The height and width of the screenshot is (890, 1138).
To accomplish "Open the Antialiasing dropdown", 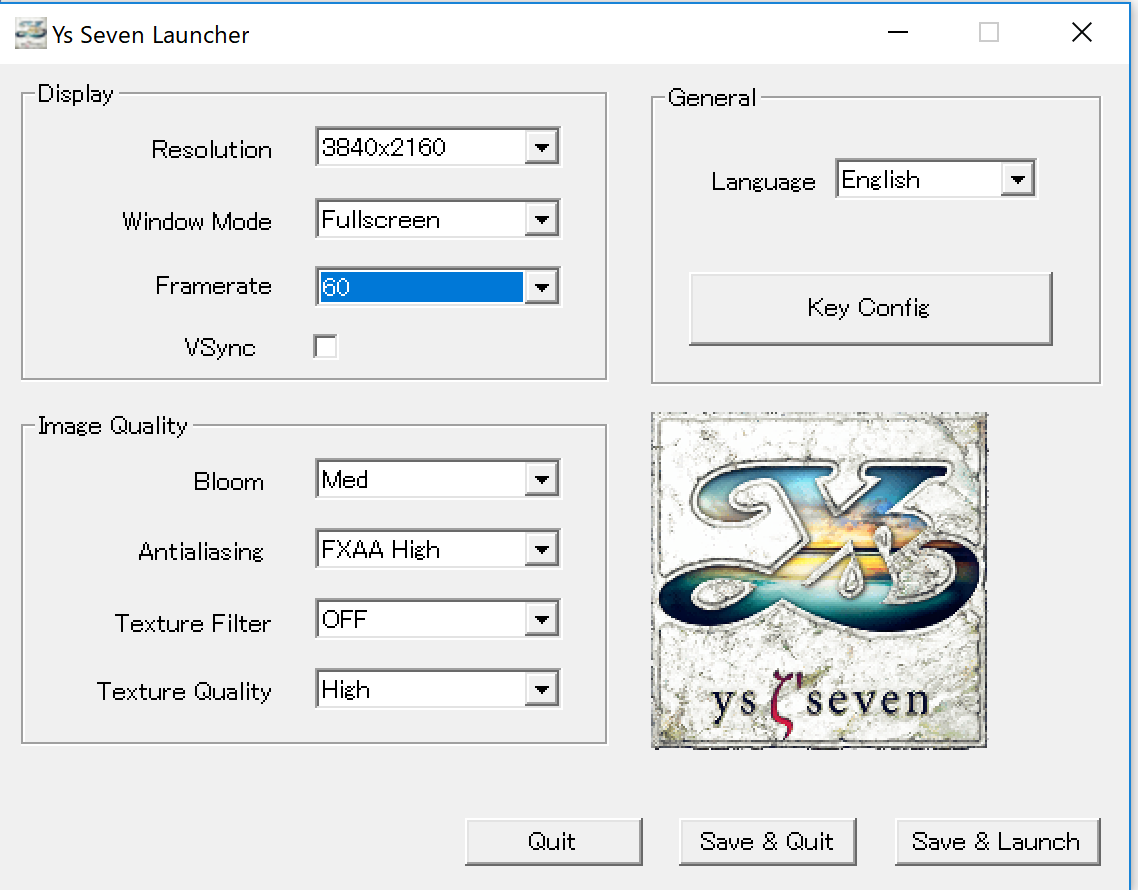I will point(438,549).
